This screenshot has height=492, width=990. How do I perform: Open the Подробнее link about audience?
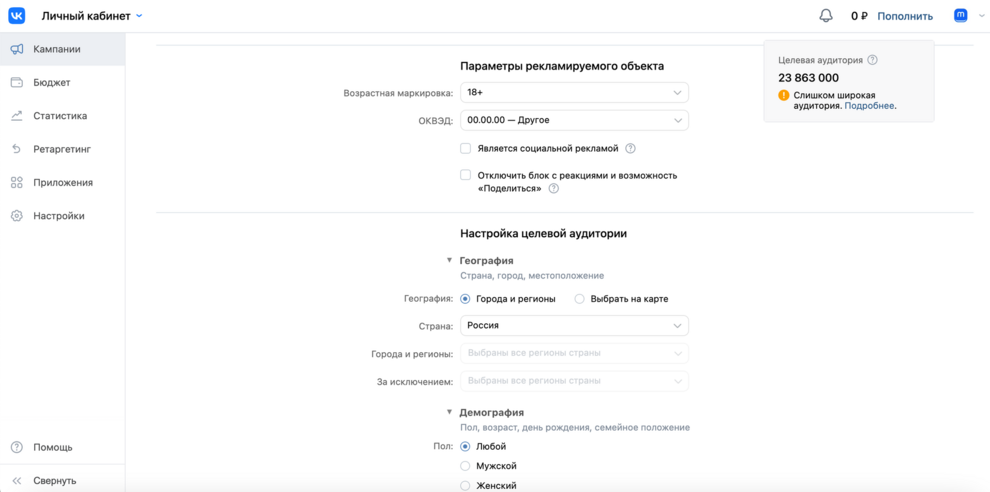(x=869, y=106)
